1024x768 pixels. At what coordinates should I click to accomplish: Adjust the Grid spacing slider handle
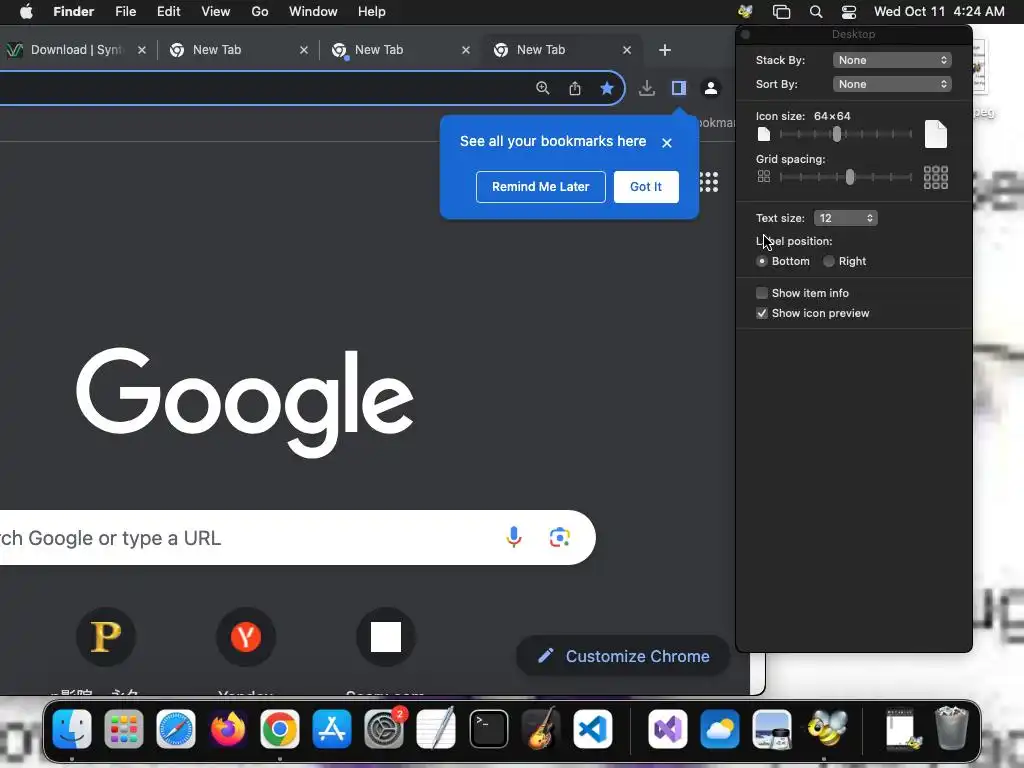(850, 177)
